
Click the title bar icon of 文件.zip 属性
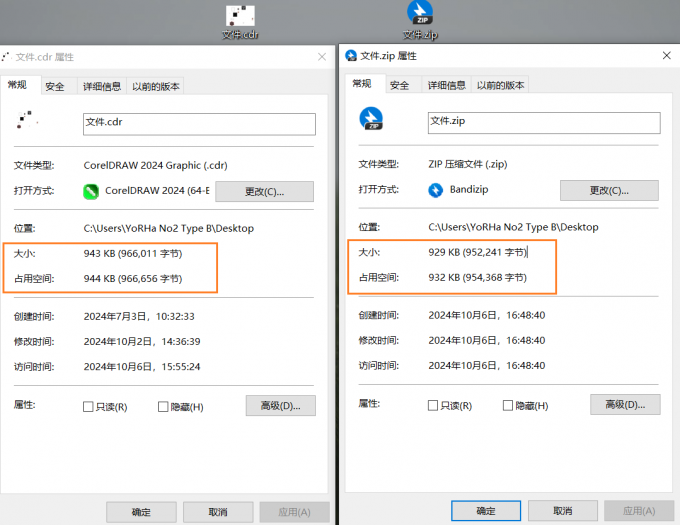click(350, 55)
